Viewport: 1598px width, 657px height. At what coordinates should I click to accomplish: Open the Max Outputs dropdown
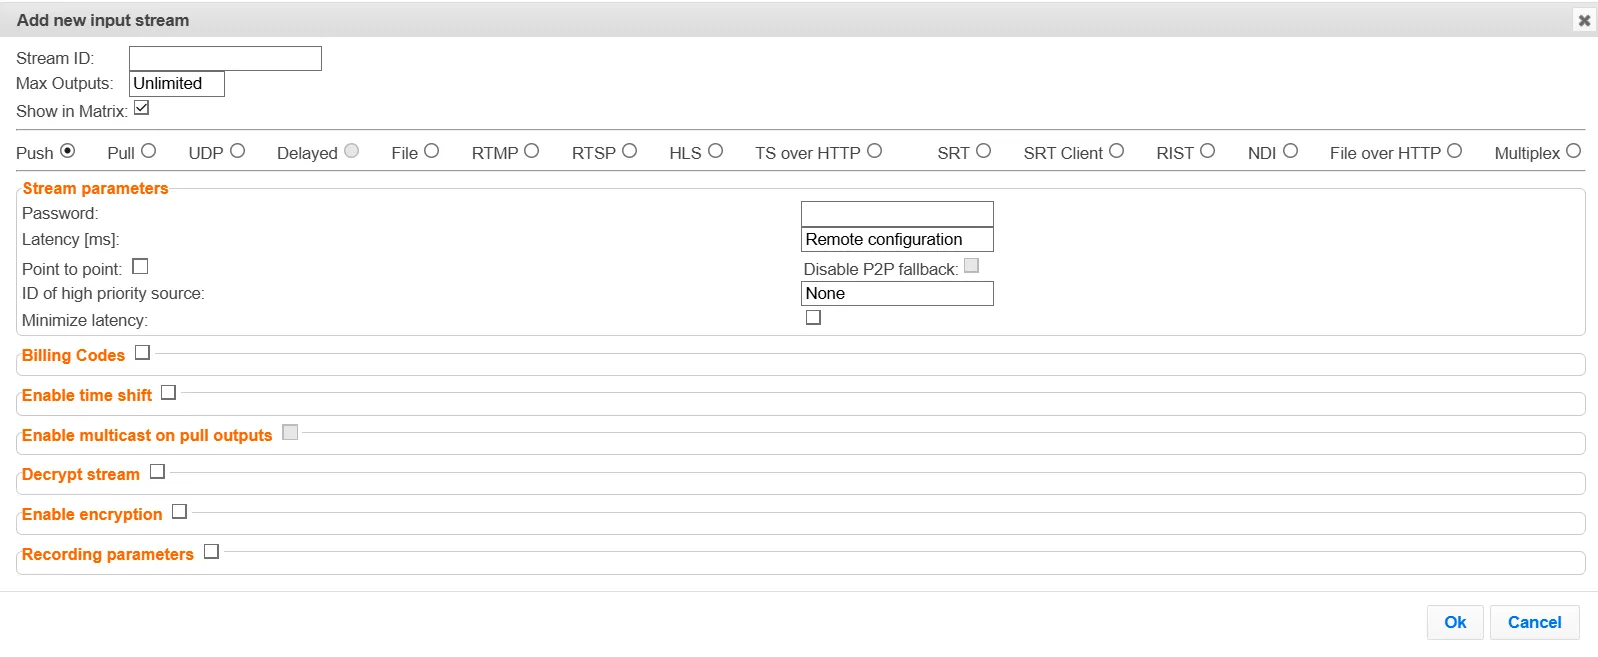pos(177,84)
